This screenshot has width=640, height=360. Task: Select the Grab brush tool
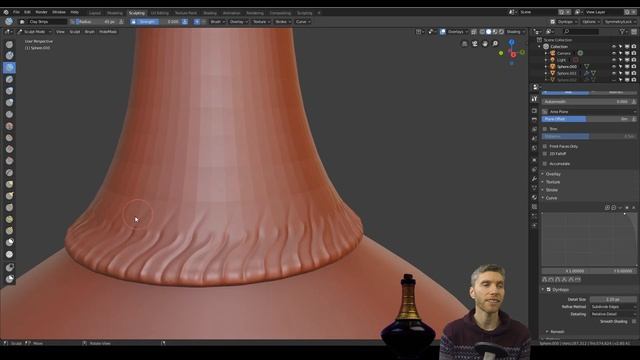9,184
